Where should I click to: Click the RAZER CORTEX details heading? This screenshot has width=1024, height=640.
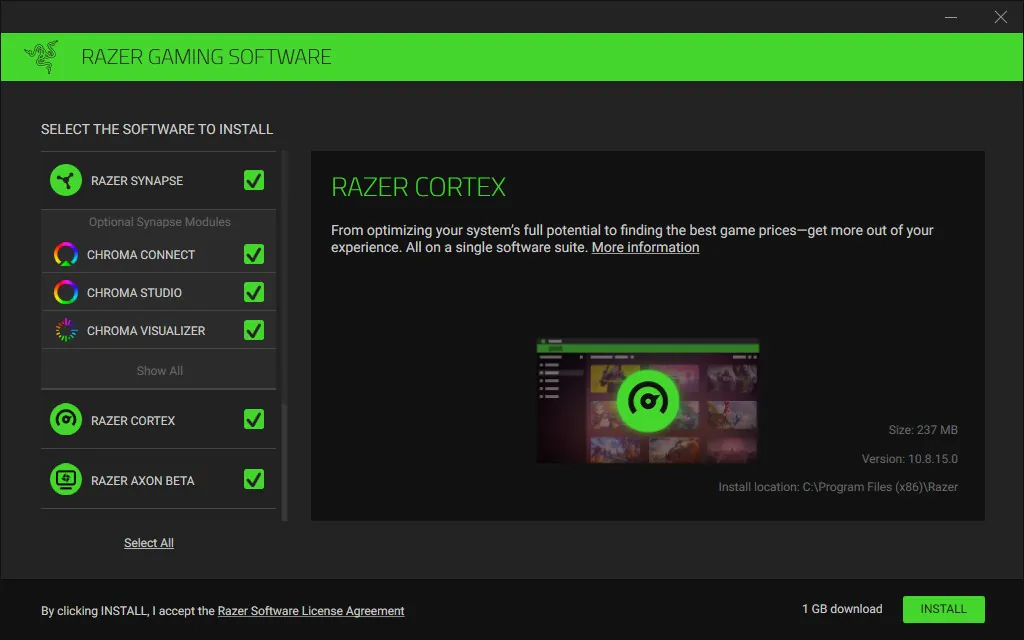418,187
